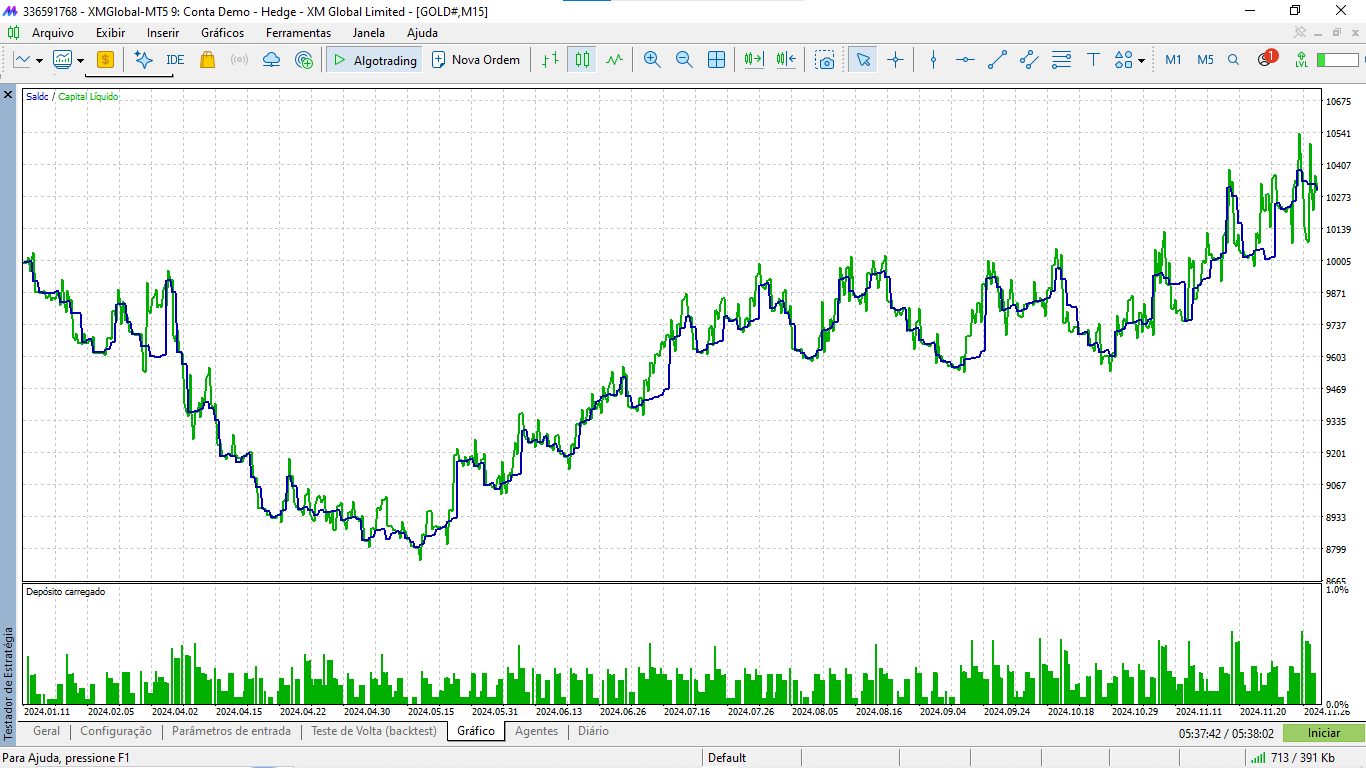Switch to the Agentes tab
The image size is (1366, 768).
536,731
